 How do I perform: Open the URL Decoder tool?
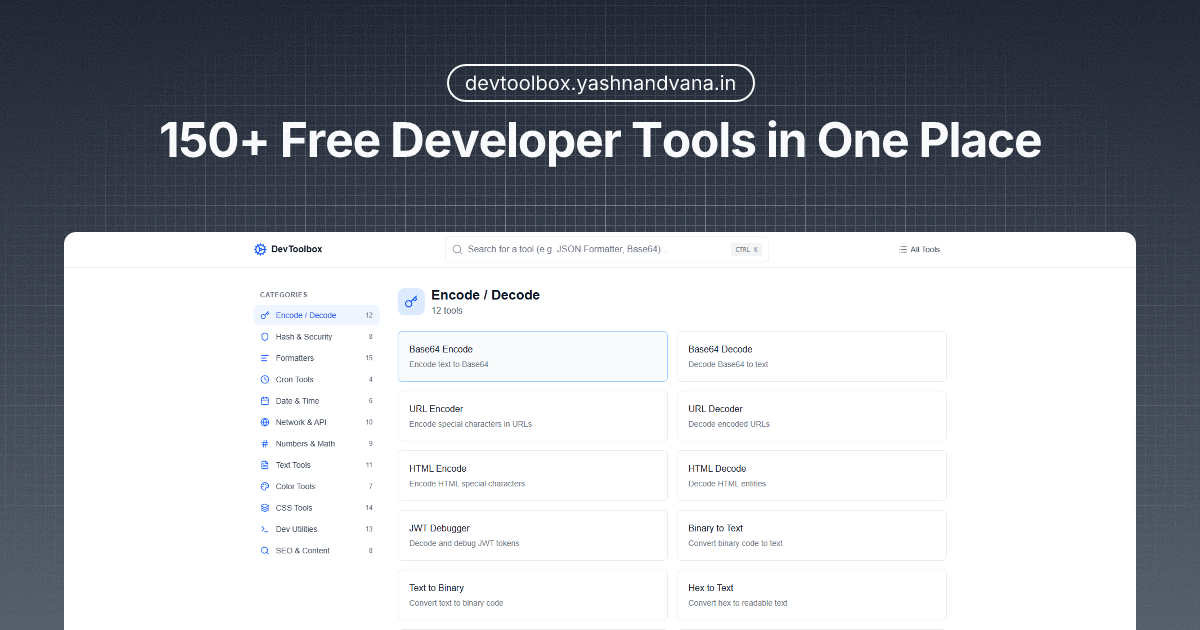[x=811, y=415]
